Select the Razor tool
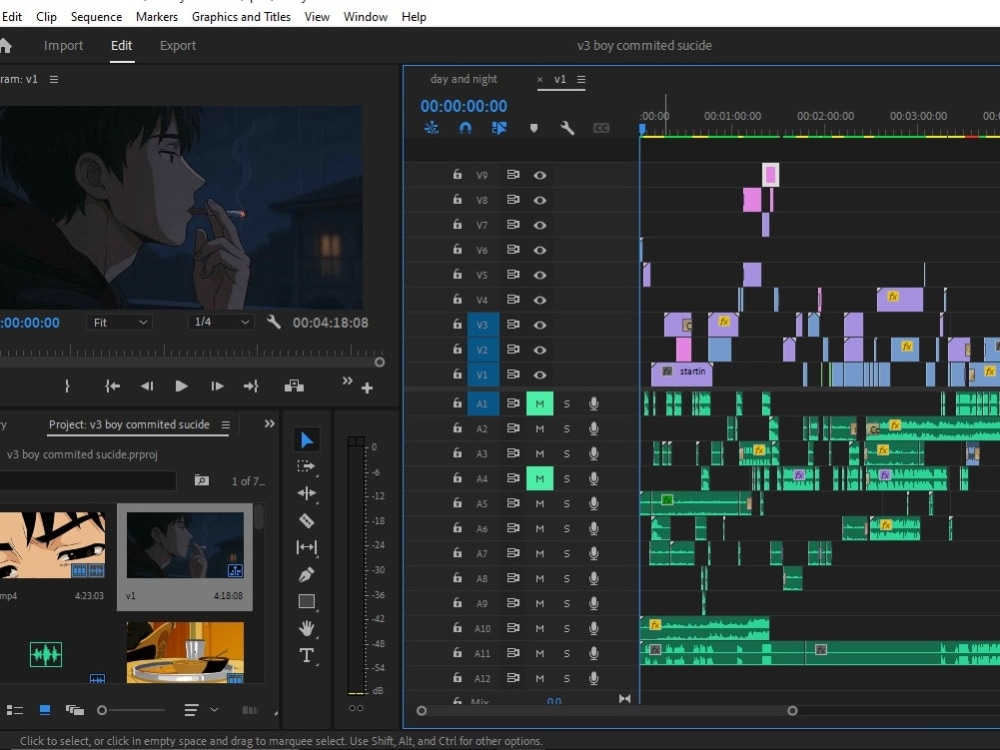 pyautogui.click(x=307, y=520)
